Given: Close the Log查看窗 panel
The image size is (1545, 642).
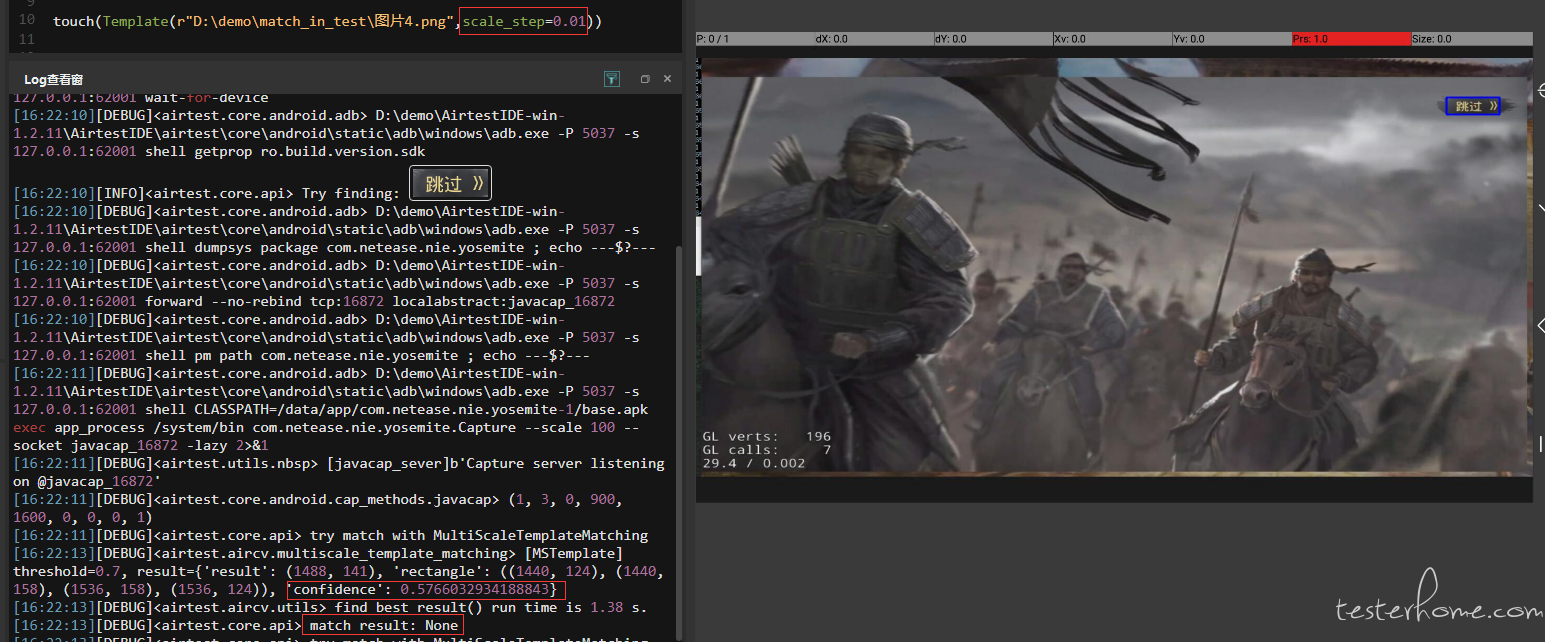Looking at the screenshot, I should tap(667, 79).
